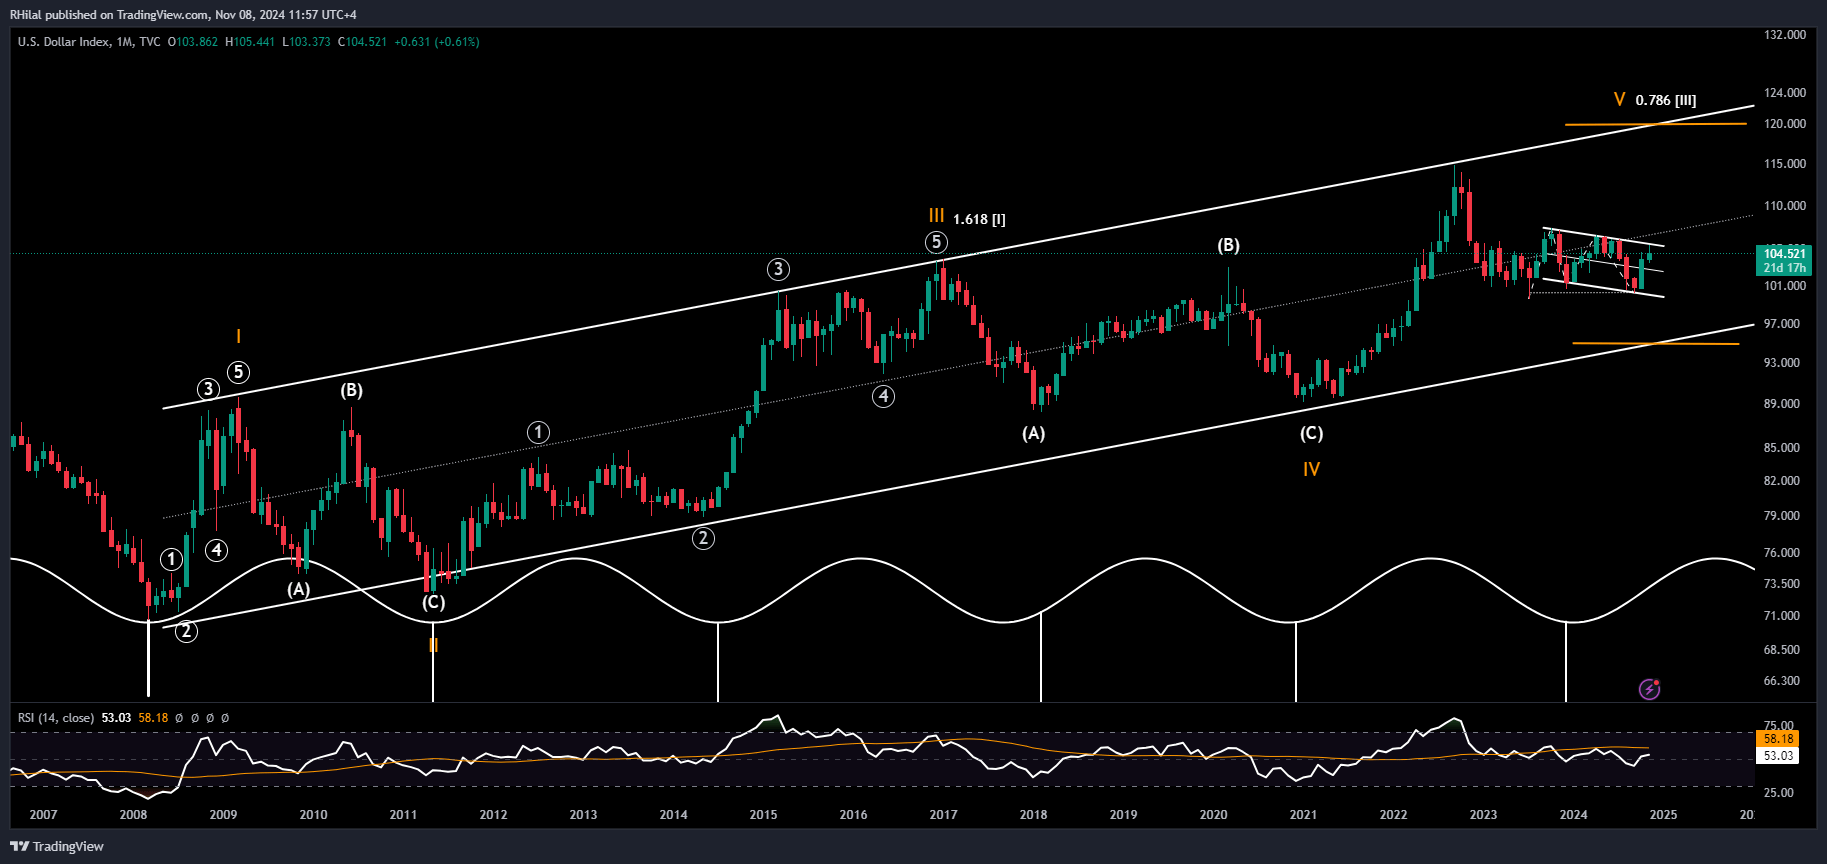1827x864 pixels.
Task: Click the 25.00 RSI axis label
Action: click(x=1779, y=793)
